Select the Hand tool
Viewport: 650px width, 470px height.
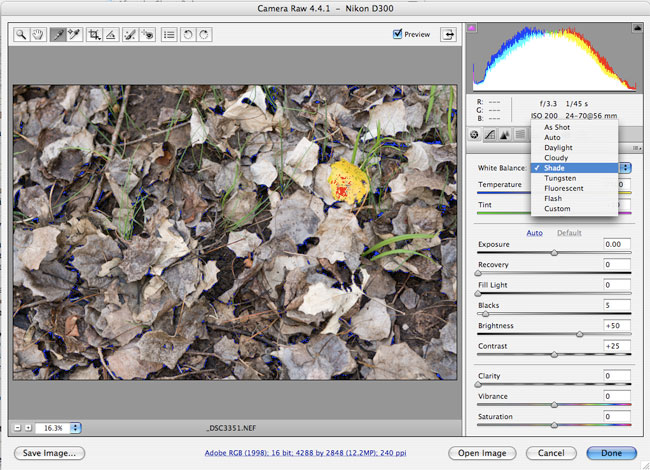[x=38, y=34]
